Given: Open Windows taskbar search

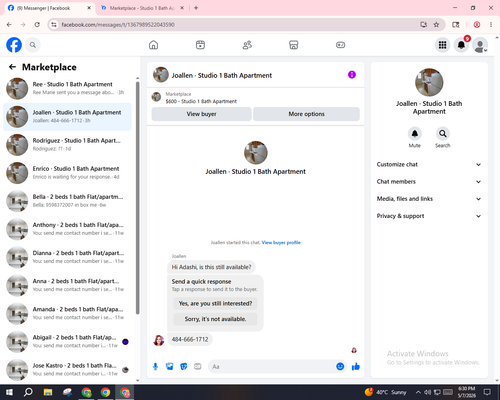Looking at the screenshot, I should click(x=28, y=392).
